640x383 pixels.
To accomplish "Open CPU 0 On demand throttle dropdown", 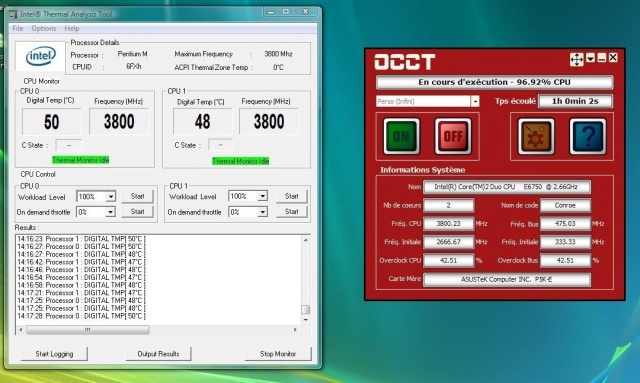I will pos(110,212).
